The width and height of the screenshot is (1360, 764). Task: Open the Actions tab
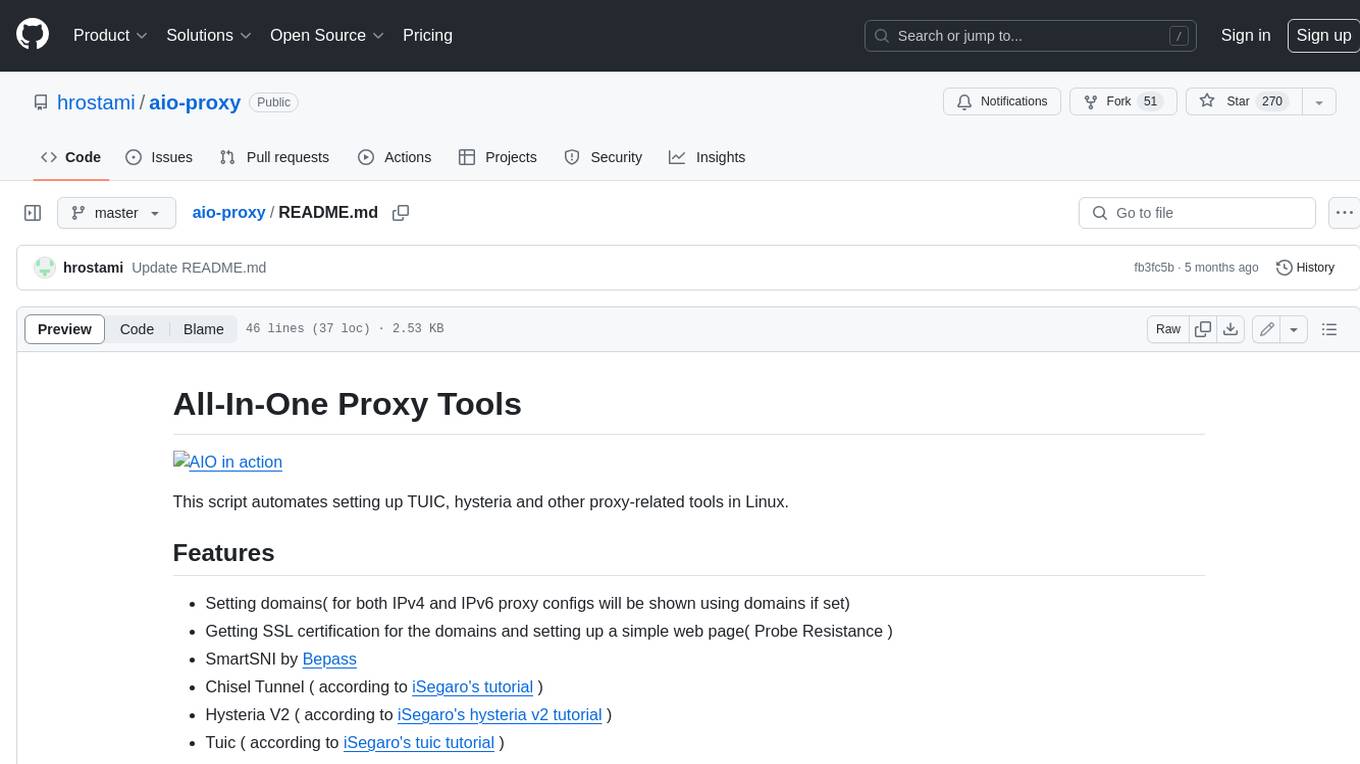(394, 157)
